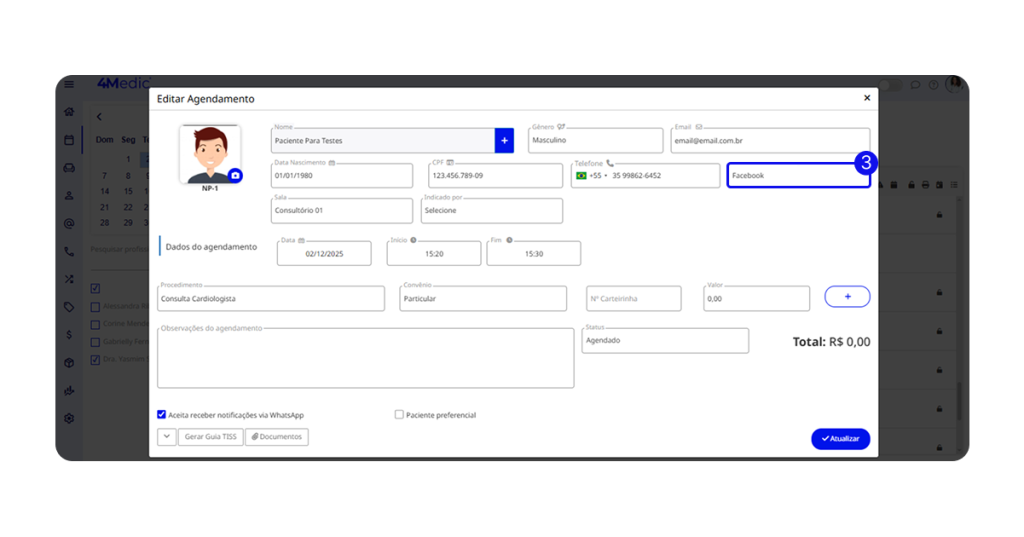Close the Editar Agendamento dialog
The height and width of the screenshot is (537, 1024).
coord(866,99)
